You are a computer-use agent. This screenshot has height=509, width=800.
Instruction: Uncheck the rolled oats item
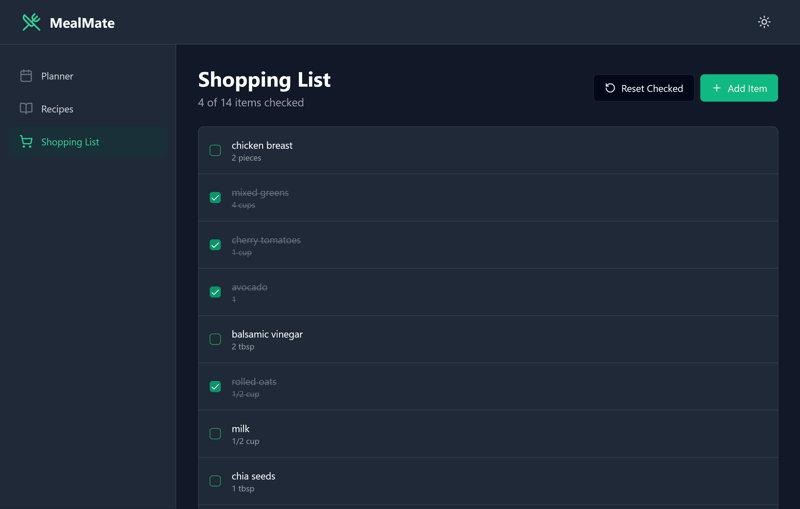point(215,386)
